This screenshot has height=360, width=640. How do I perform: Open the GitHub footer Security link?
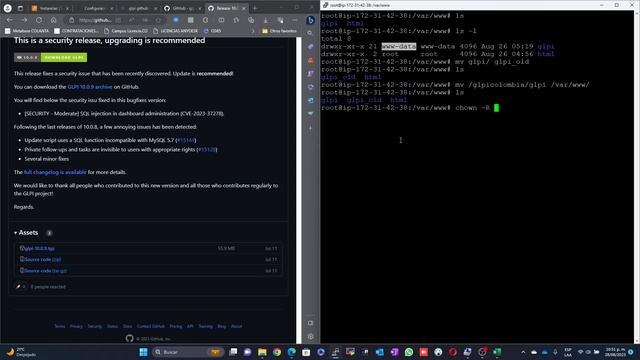point(95,327)
